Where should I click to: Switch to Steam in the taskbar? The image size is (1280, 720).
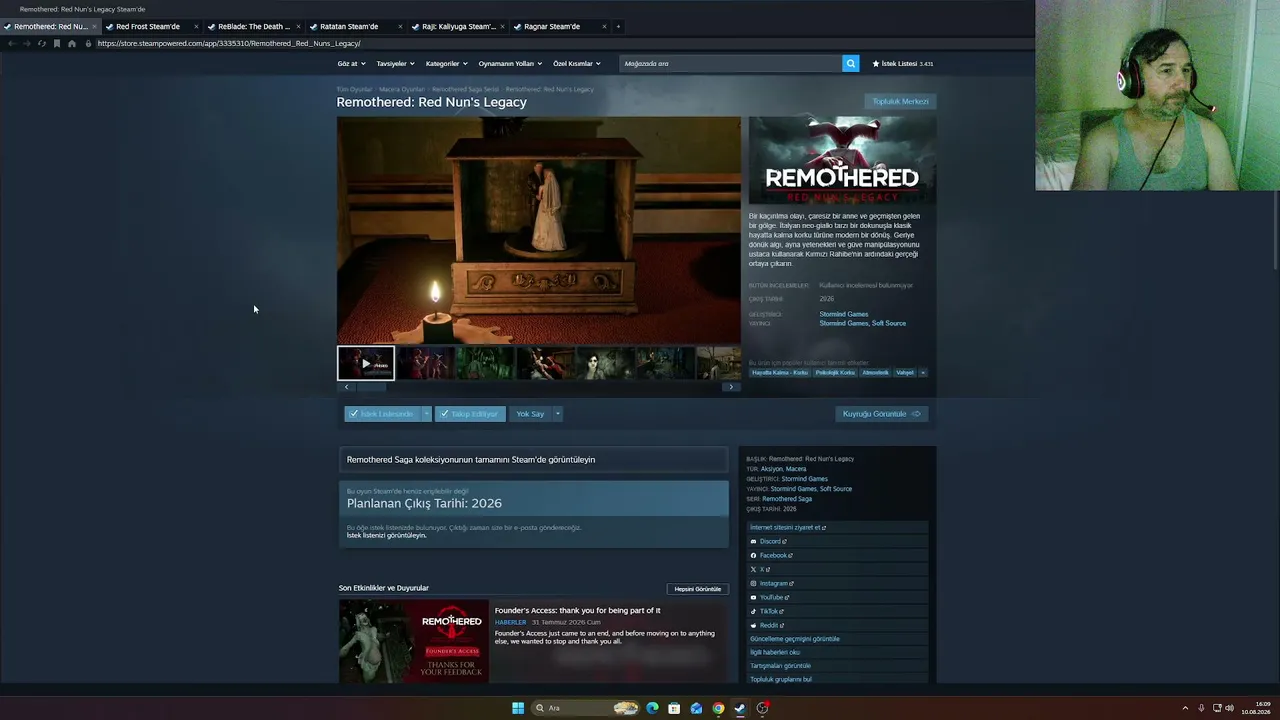[x=740, y=708]
